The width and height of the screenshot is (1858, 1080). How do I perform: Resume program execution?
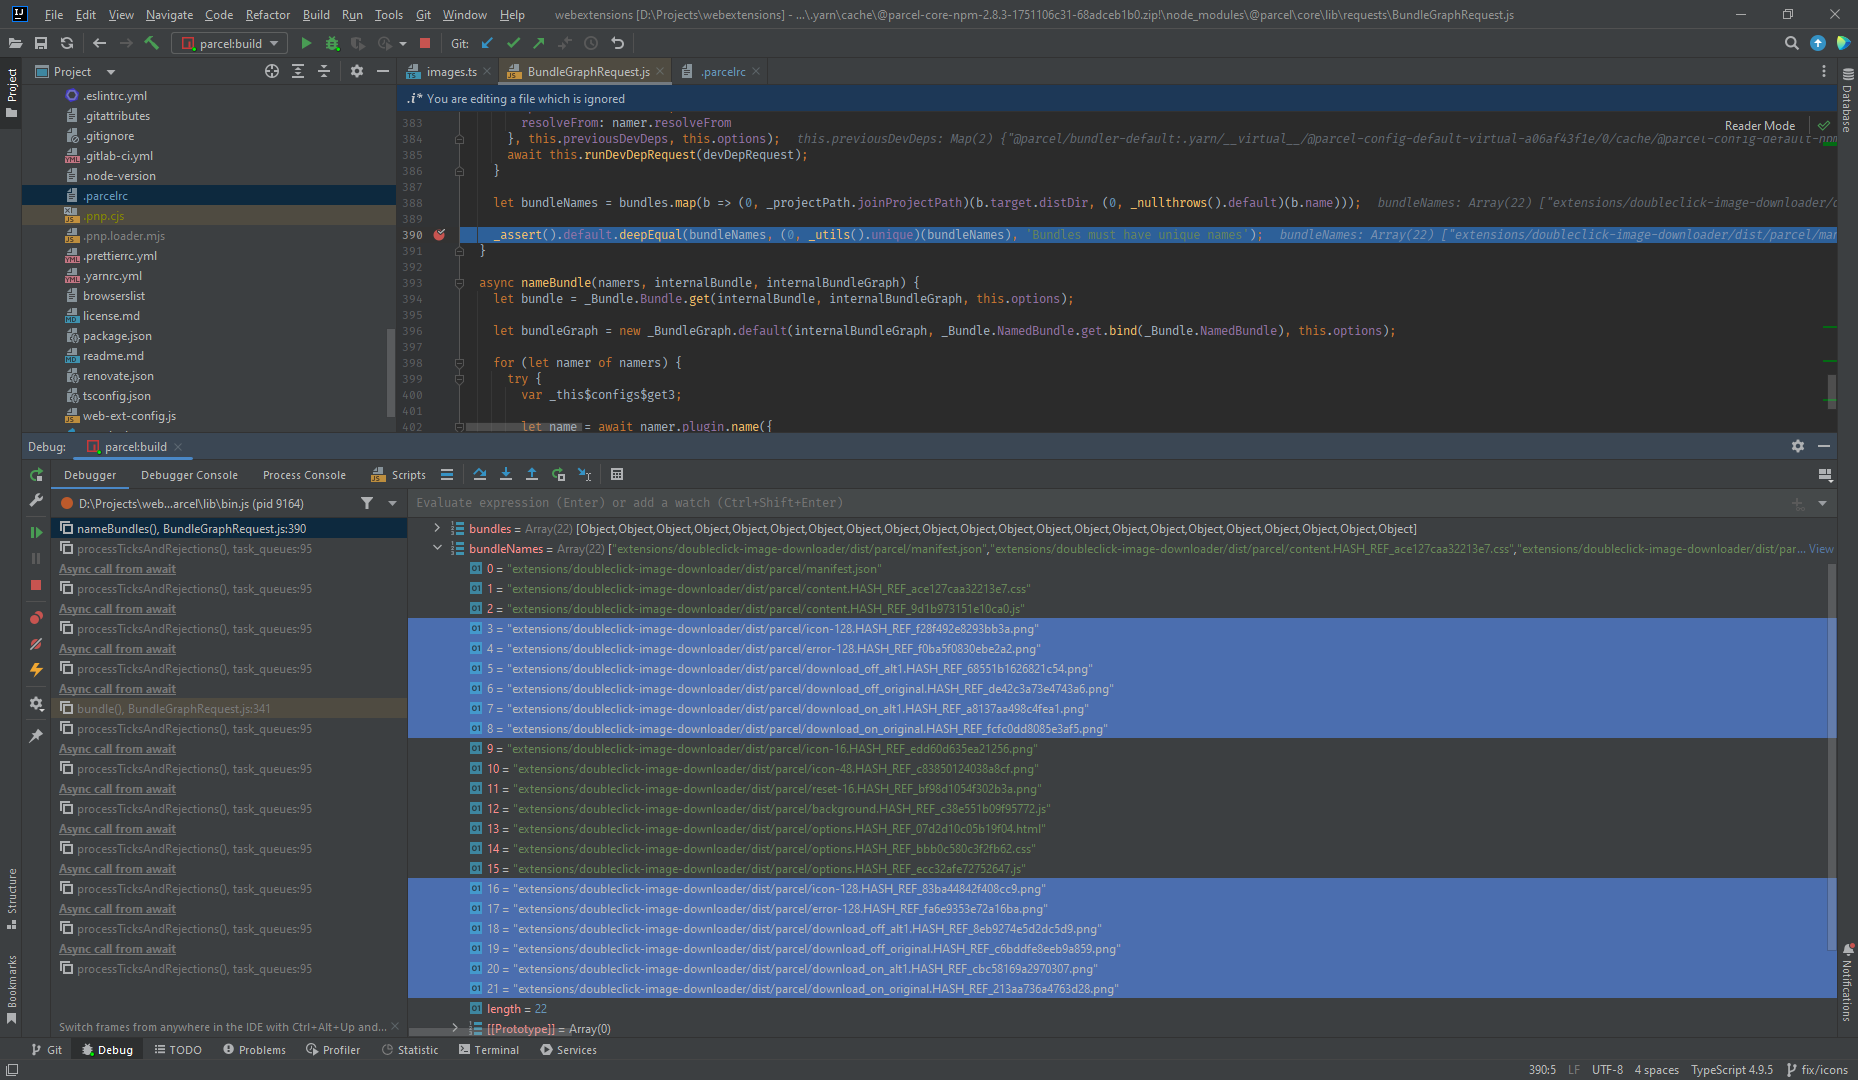[35, 530]
